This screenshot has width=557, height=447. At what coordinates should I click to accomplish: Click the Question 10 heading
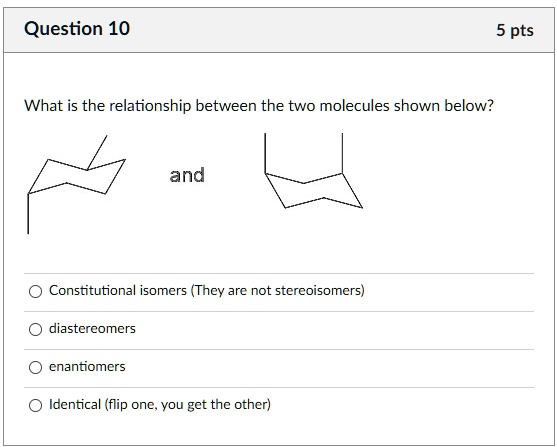(x=77, y=28)
